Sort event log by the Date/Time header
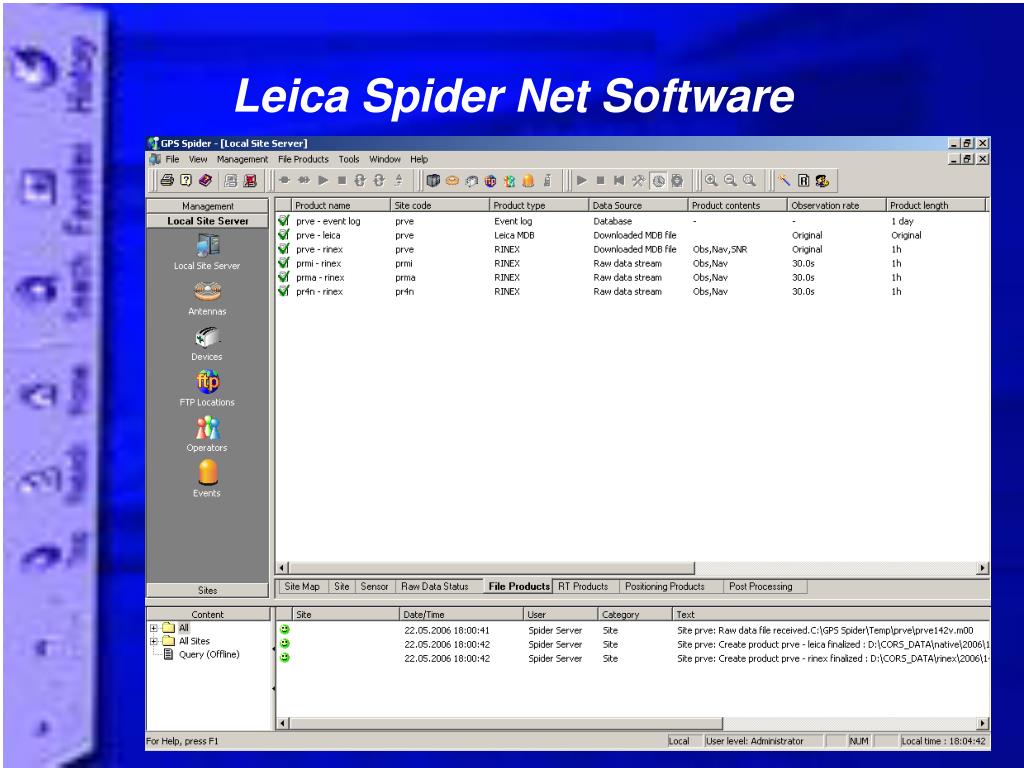 click(461, 614)
